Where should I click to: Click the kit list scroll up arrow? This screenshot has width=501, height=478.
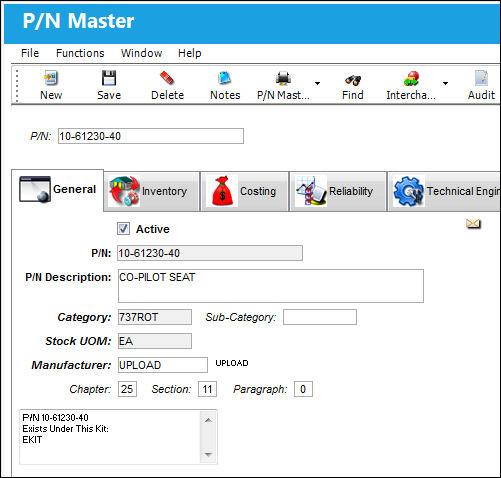pyautogui.click(x=208, y=420)
